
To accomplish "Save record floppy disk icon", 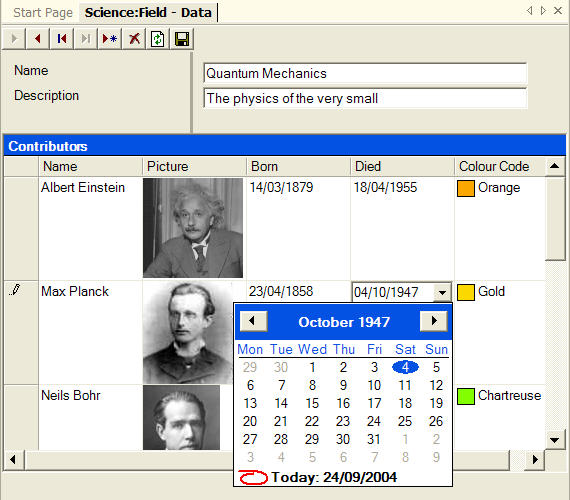I will coord(182,39).
